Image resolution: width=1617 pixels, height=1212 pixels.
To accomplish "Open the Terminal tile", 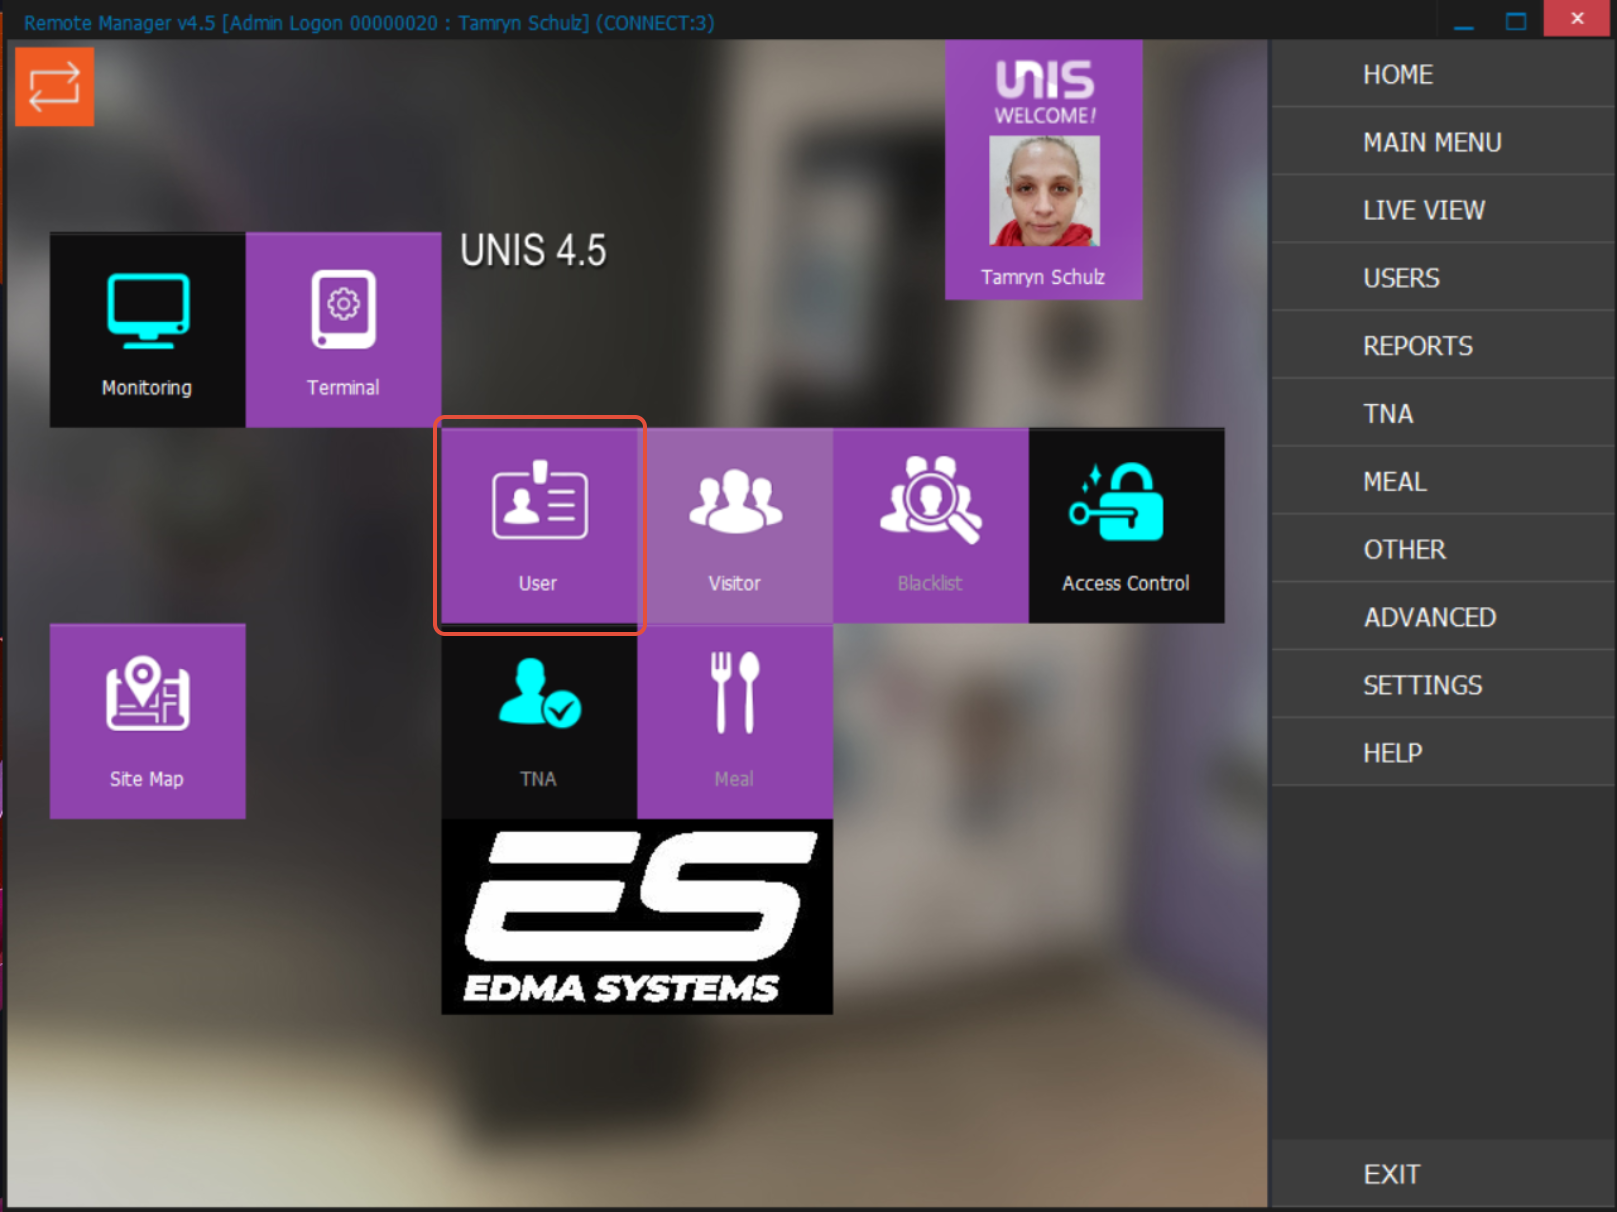I will [x=343, y=330].
